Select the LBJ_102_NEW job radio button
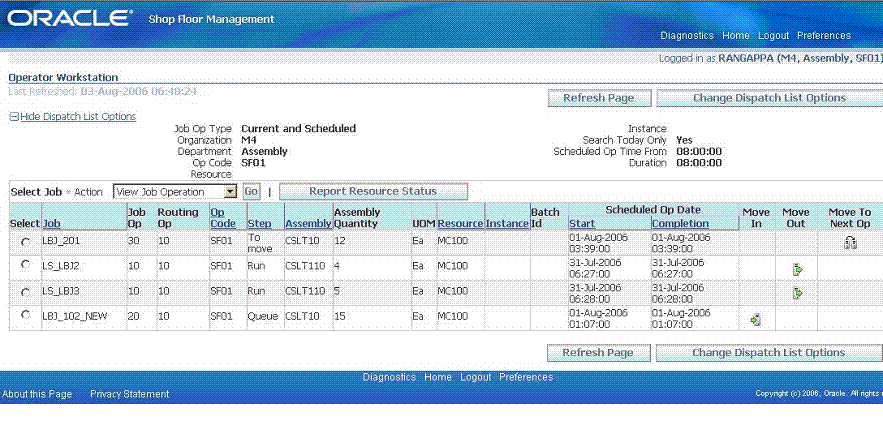Viewport: 883px width, 432px height. 25,315
